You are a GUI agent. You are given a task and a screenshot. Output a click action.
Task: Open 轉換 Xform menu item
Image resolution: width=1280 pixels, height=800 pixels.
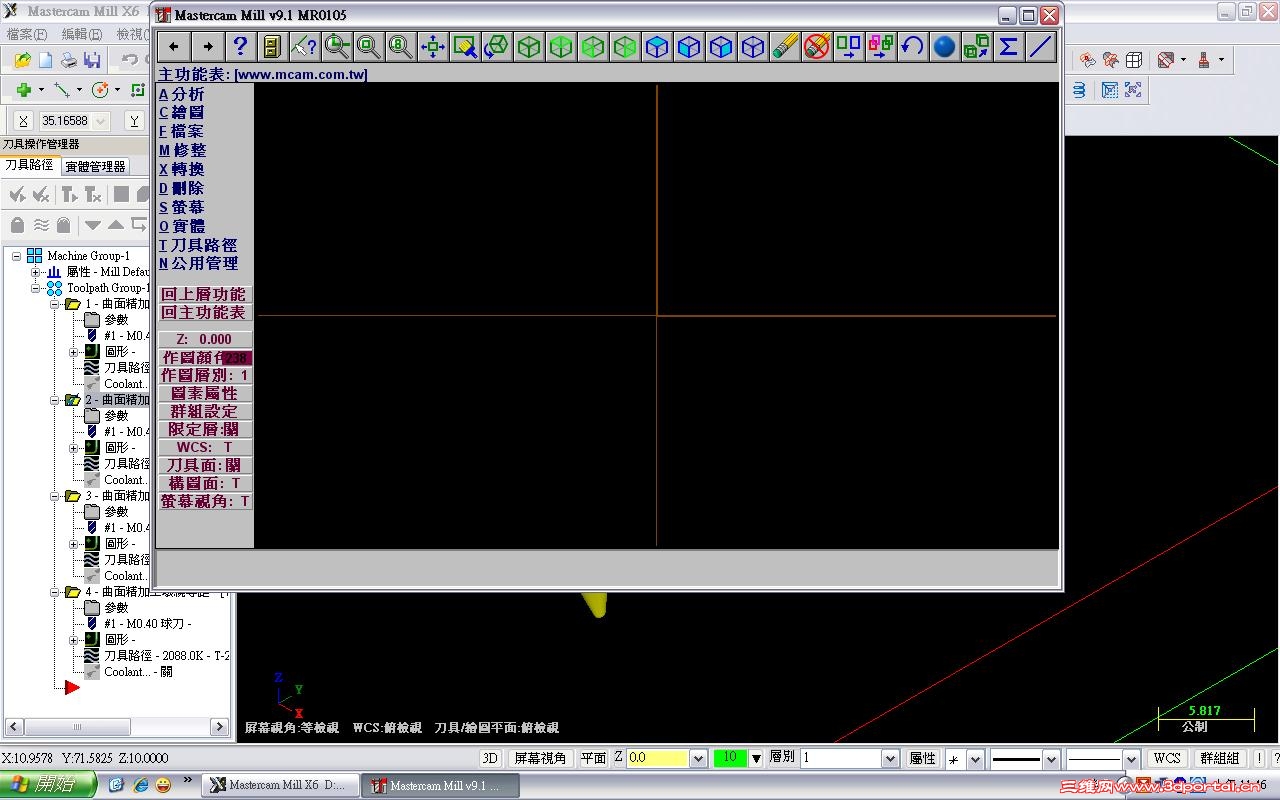pyautogui.click(x=181, y=169)
